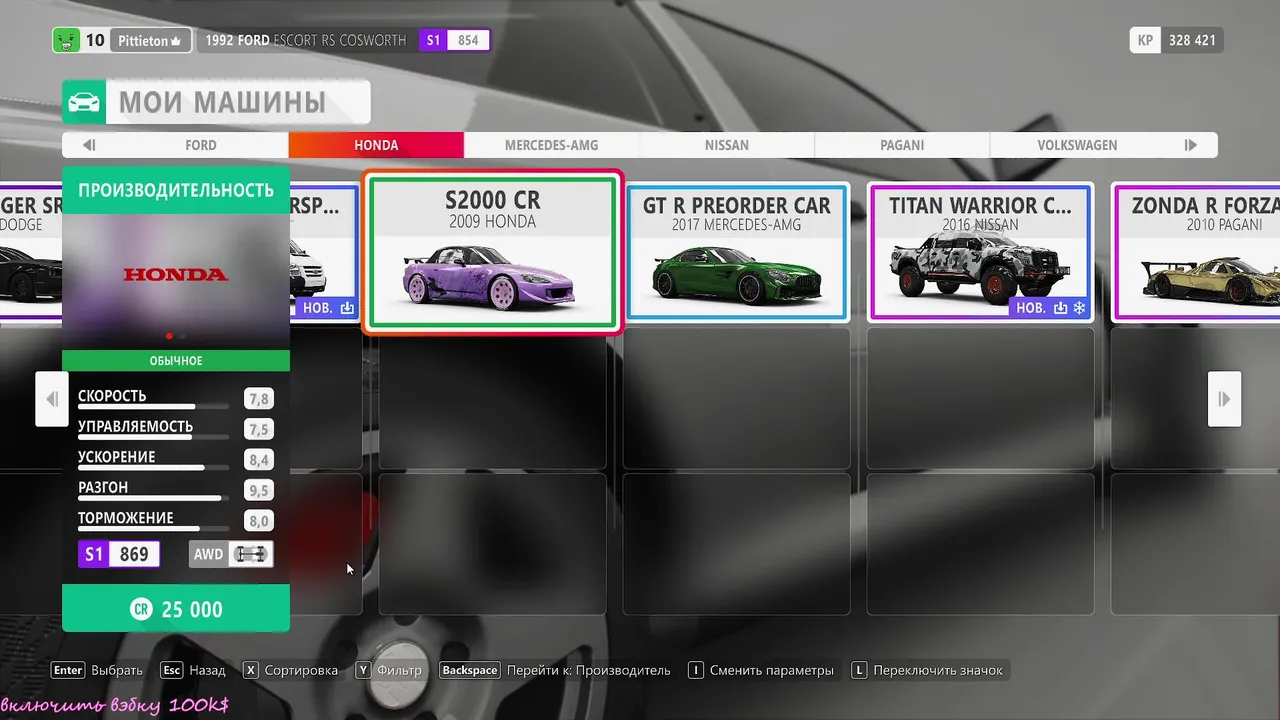This screenshot has width=1280, height=720.
Task: Click the X key sort hint icon
Action: click(x=250, y=670)
